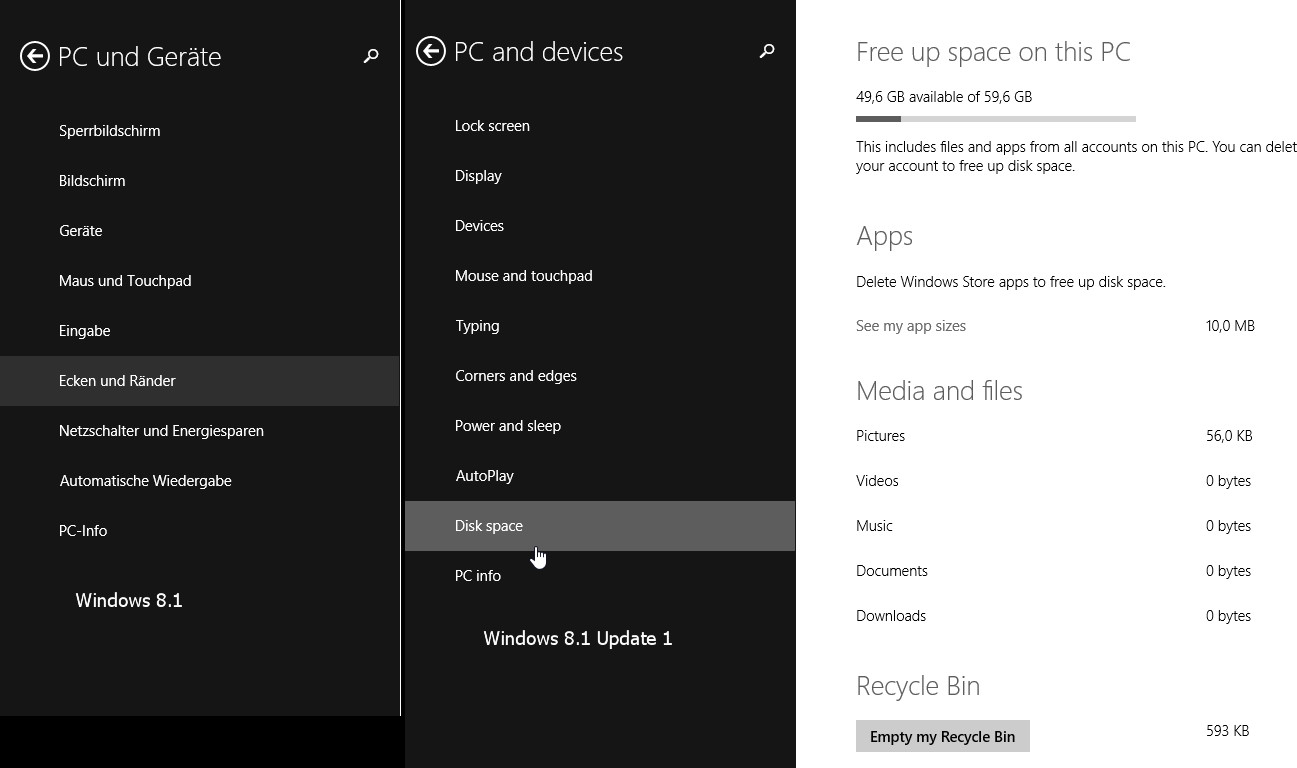Image resolution: width=1297 pixels, height=768 pixels.
Task: Click Music entry under Media and files
Action: coord(874,526)
